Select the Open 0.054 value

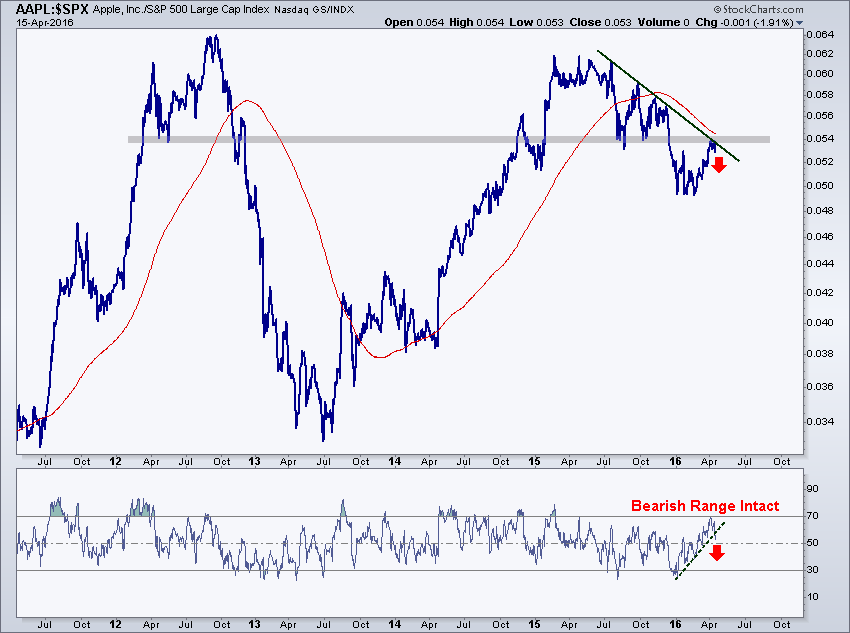pyautogui.click(x=414, y=22)
